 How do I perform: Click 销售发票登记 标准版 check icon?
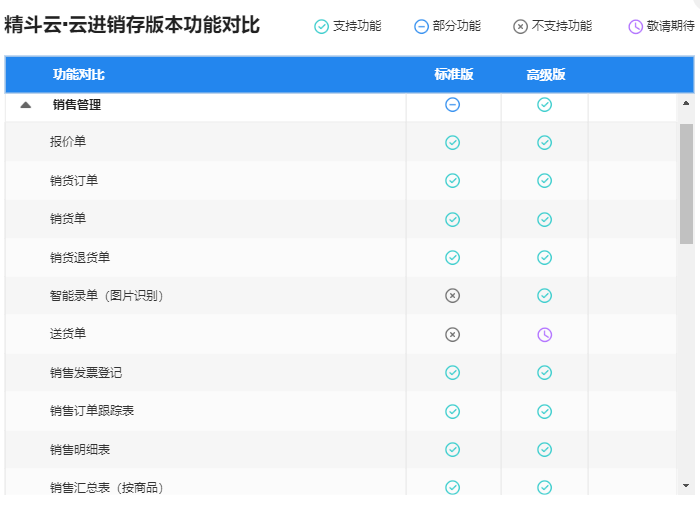[452, 372]
